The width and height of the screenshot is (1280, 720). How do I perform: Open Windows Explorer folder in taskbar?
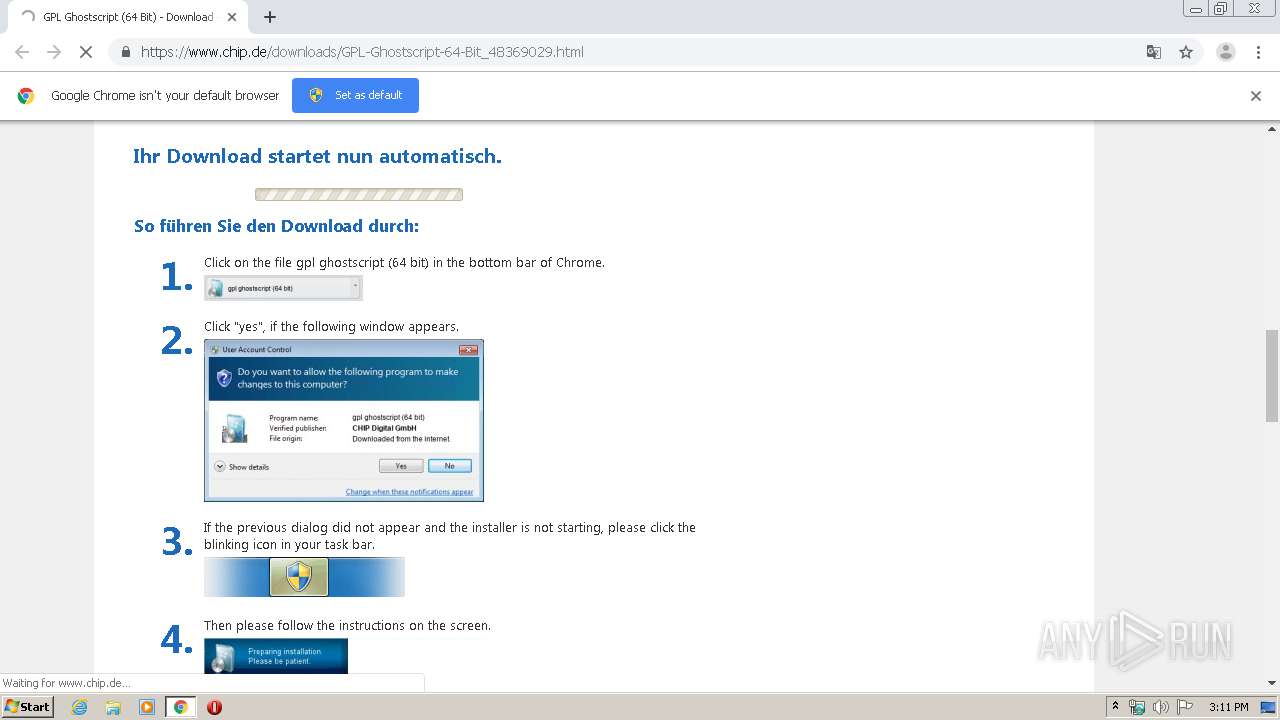click(x=113, y=707)
